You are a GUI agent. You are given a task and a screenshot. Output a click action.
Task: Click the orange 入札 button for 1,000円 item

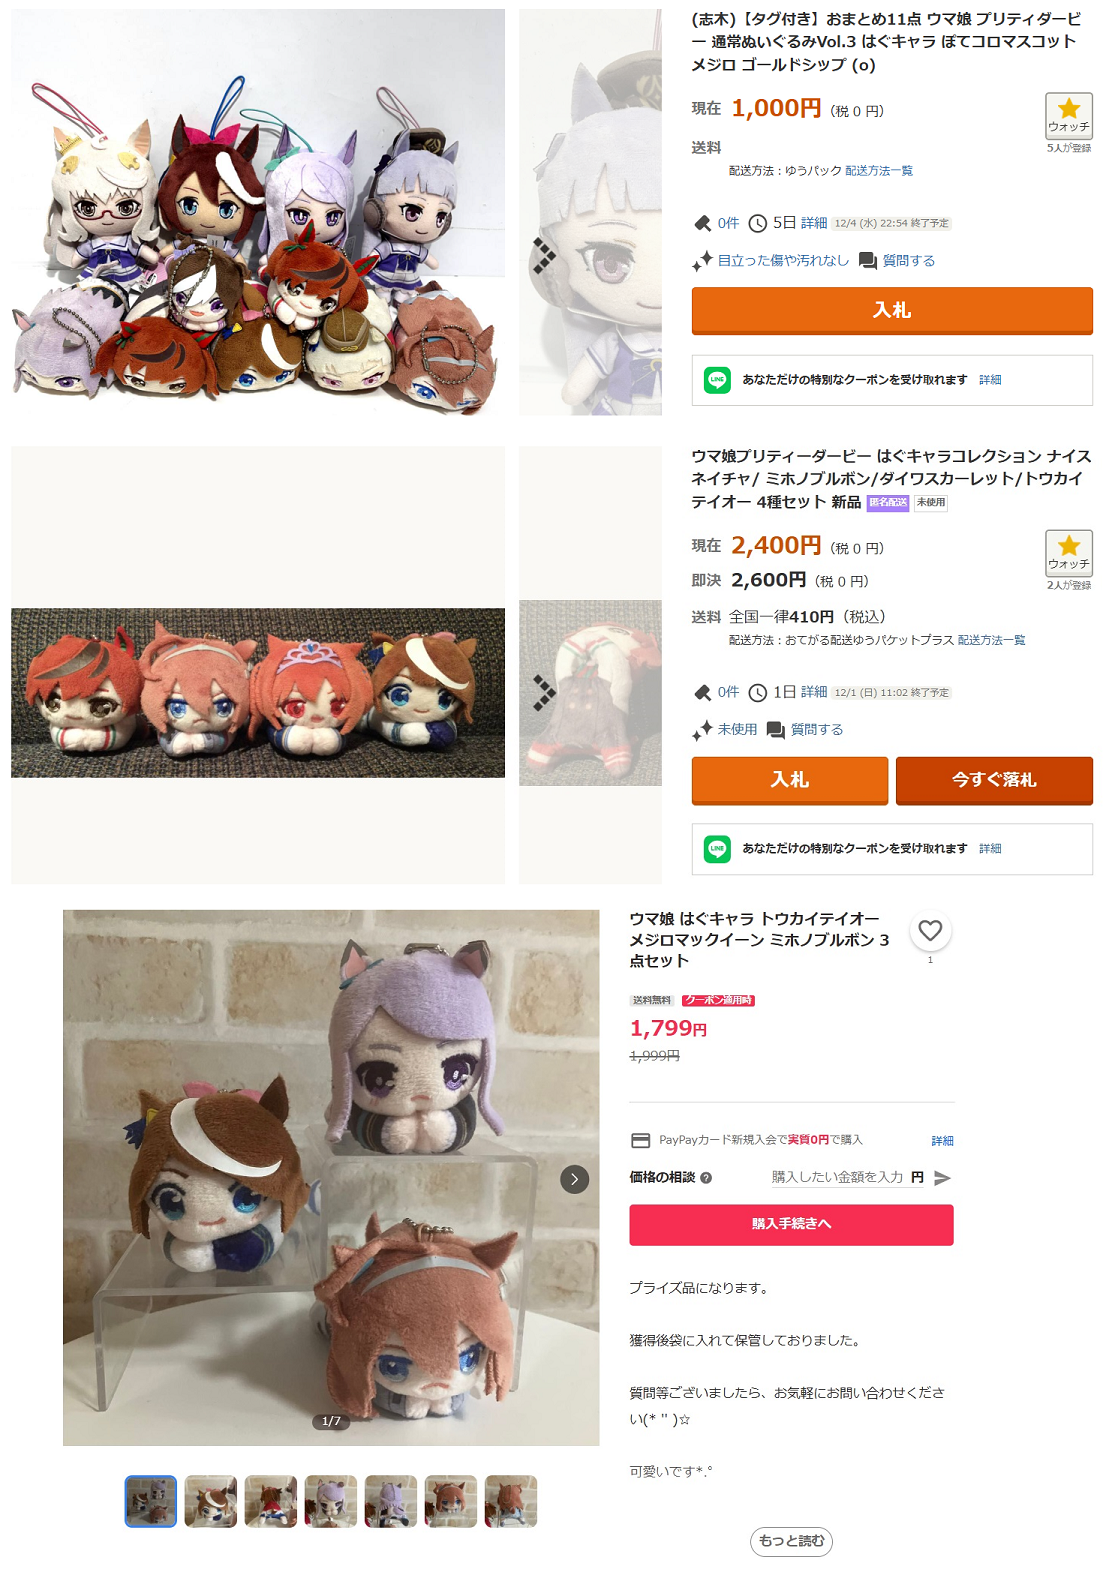point(892,310)
